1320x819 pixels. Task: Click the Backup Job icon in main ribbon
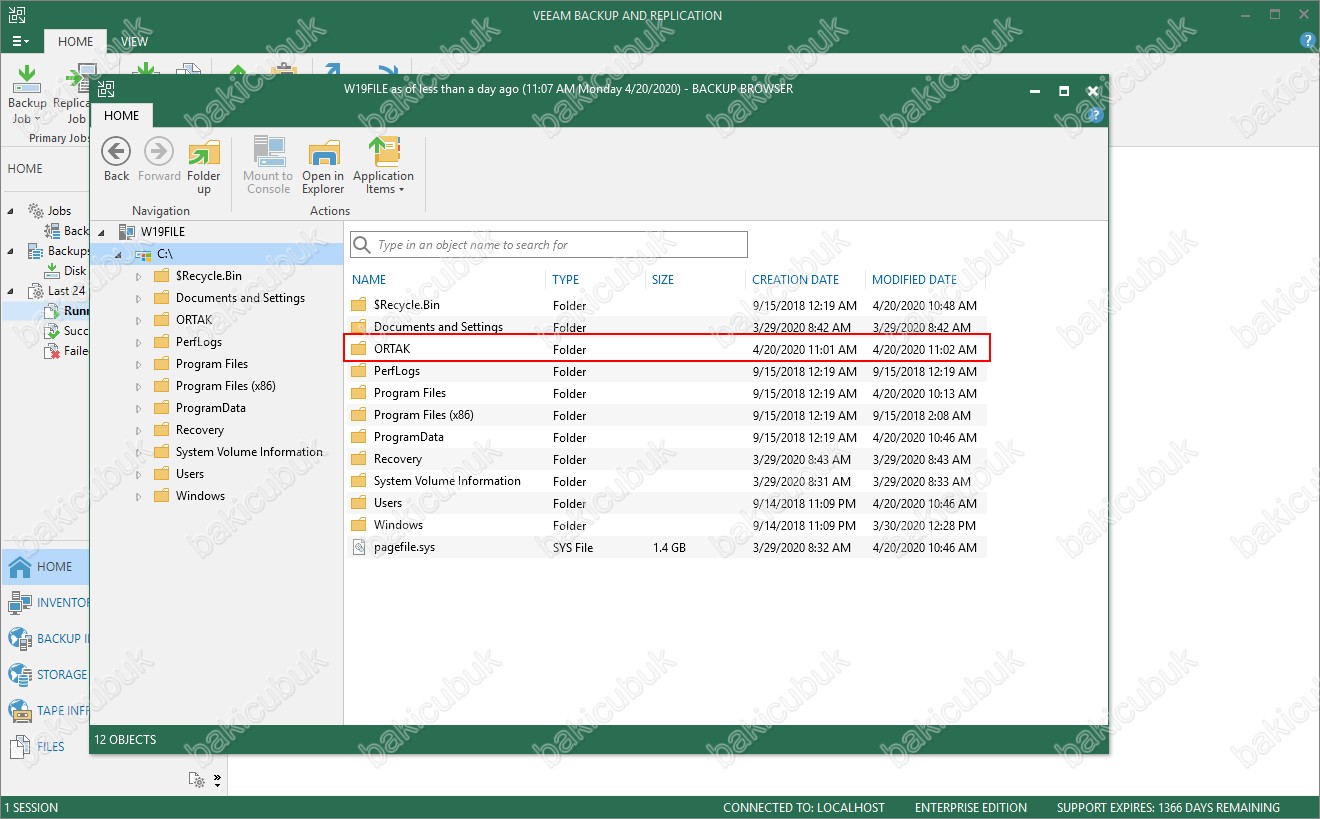point(27,79)
